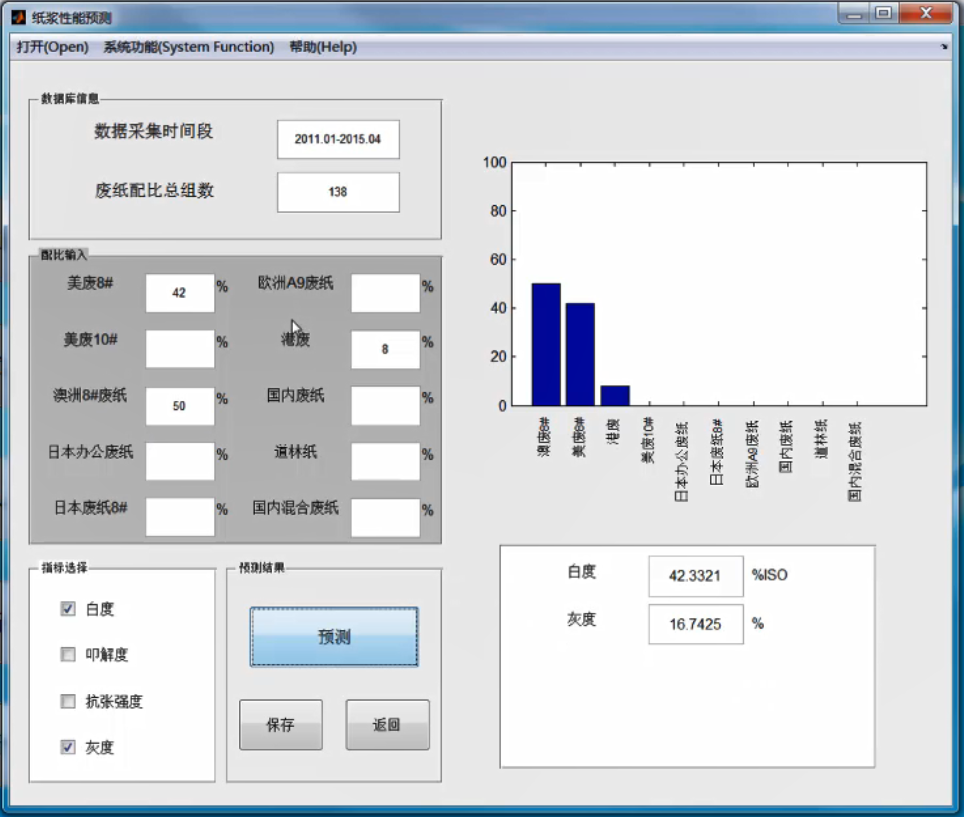Toggle the 白度 checkbox
The image size is (964, 817).
tap(68, 609)
